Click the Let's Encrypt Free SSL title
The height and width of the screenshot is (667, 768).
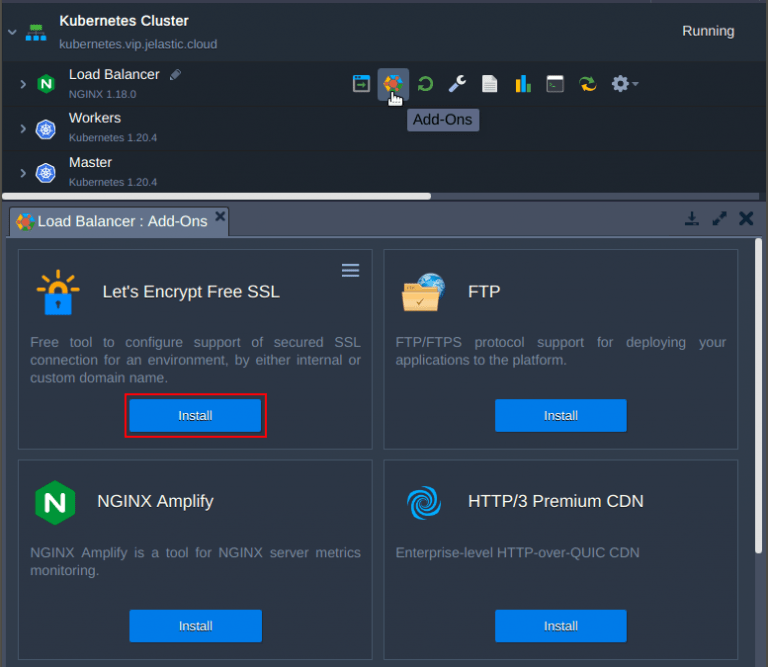click(x=191, y=292)
